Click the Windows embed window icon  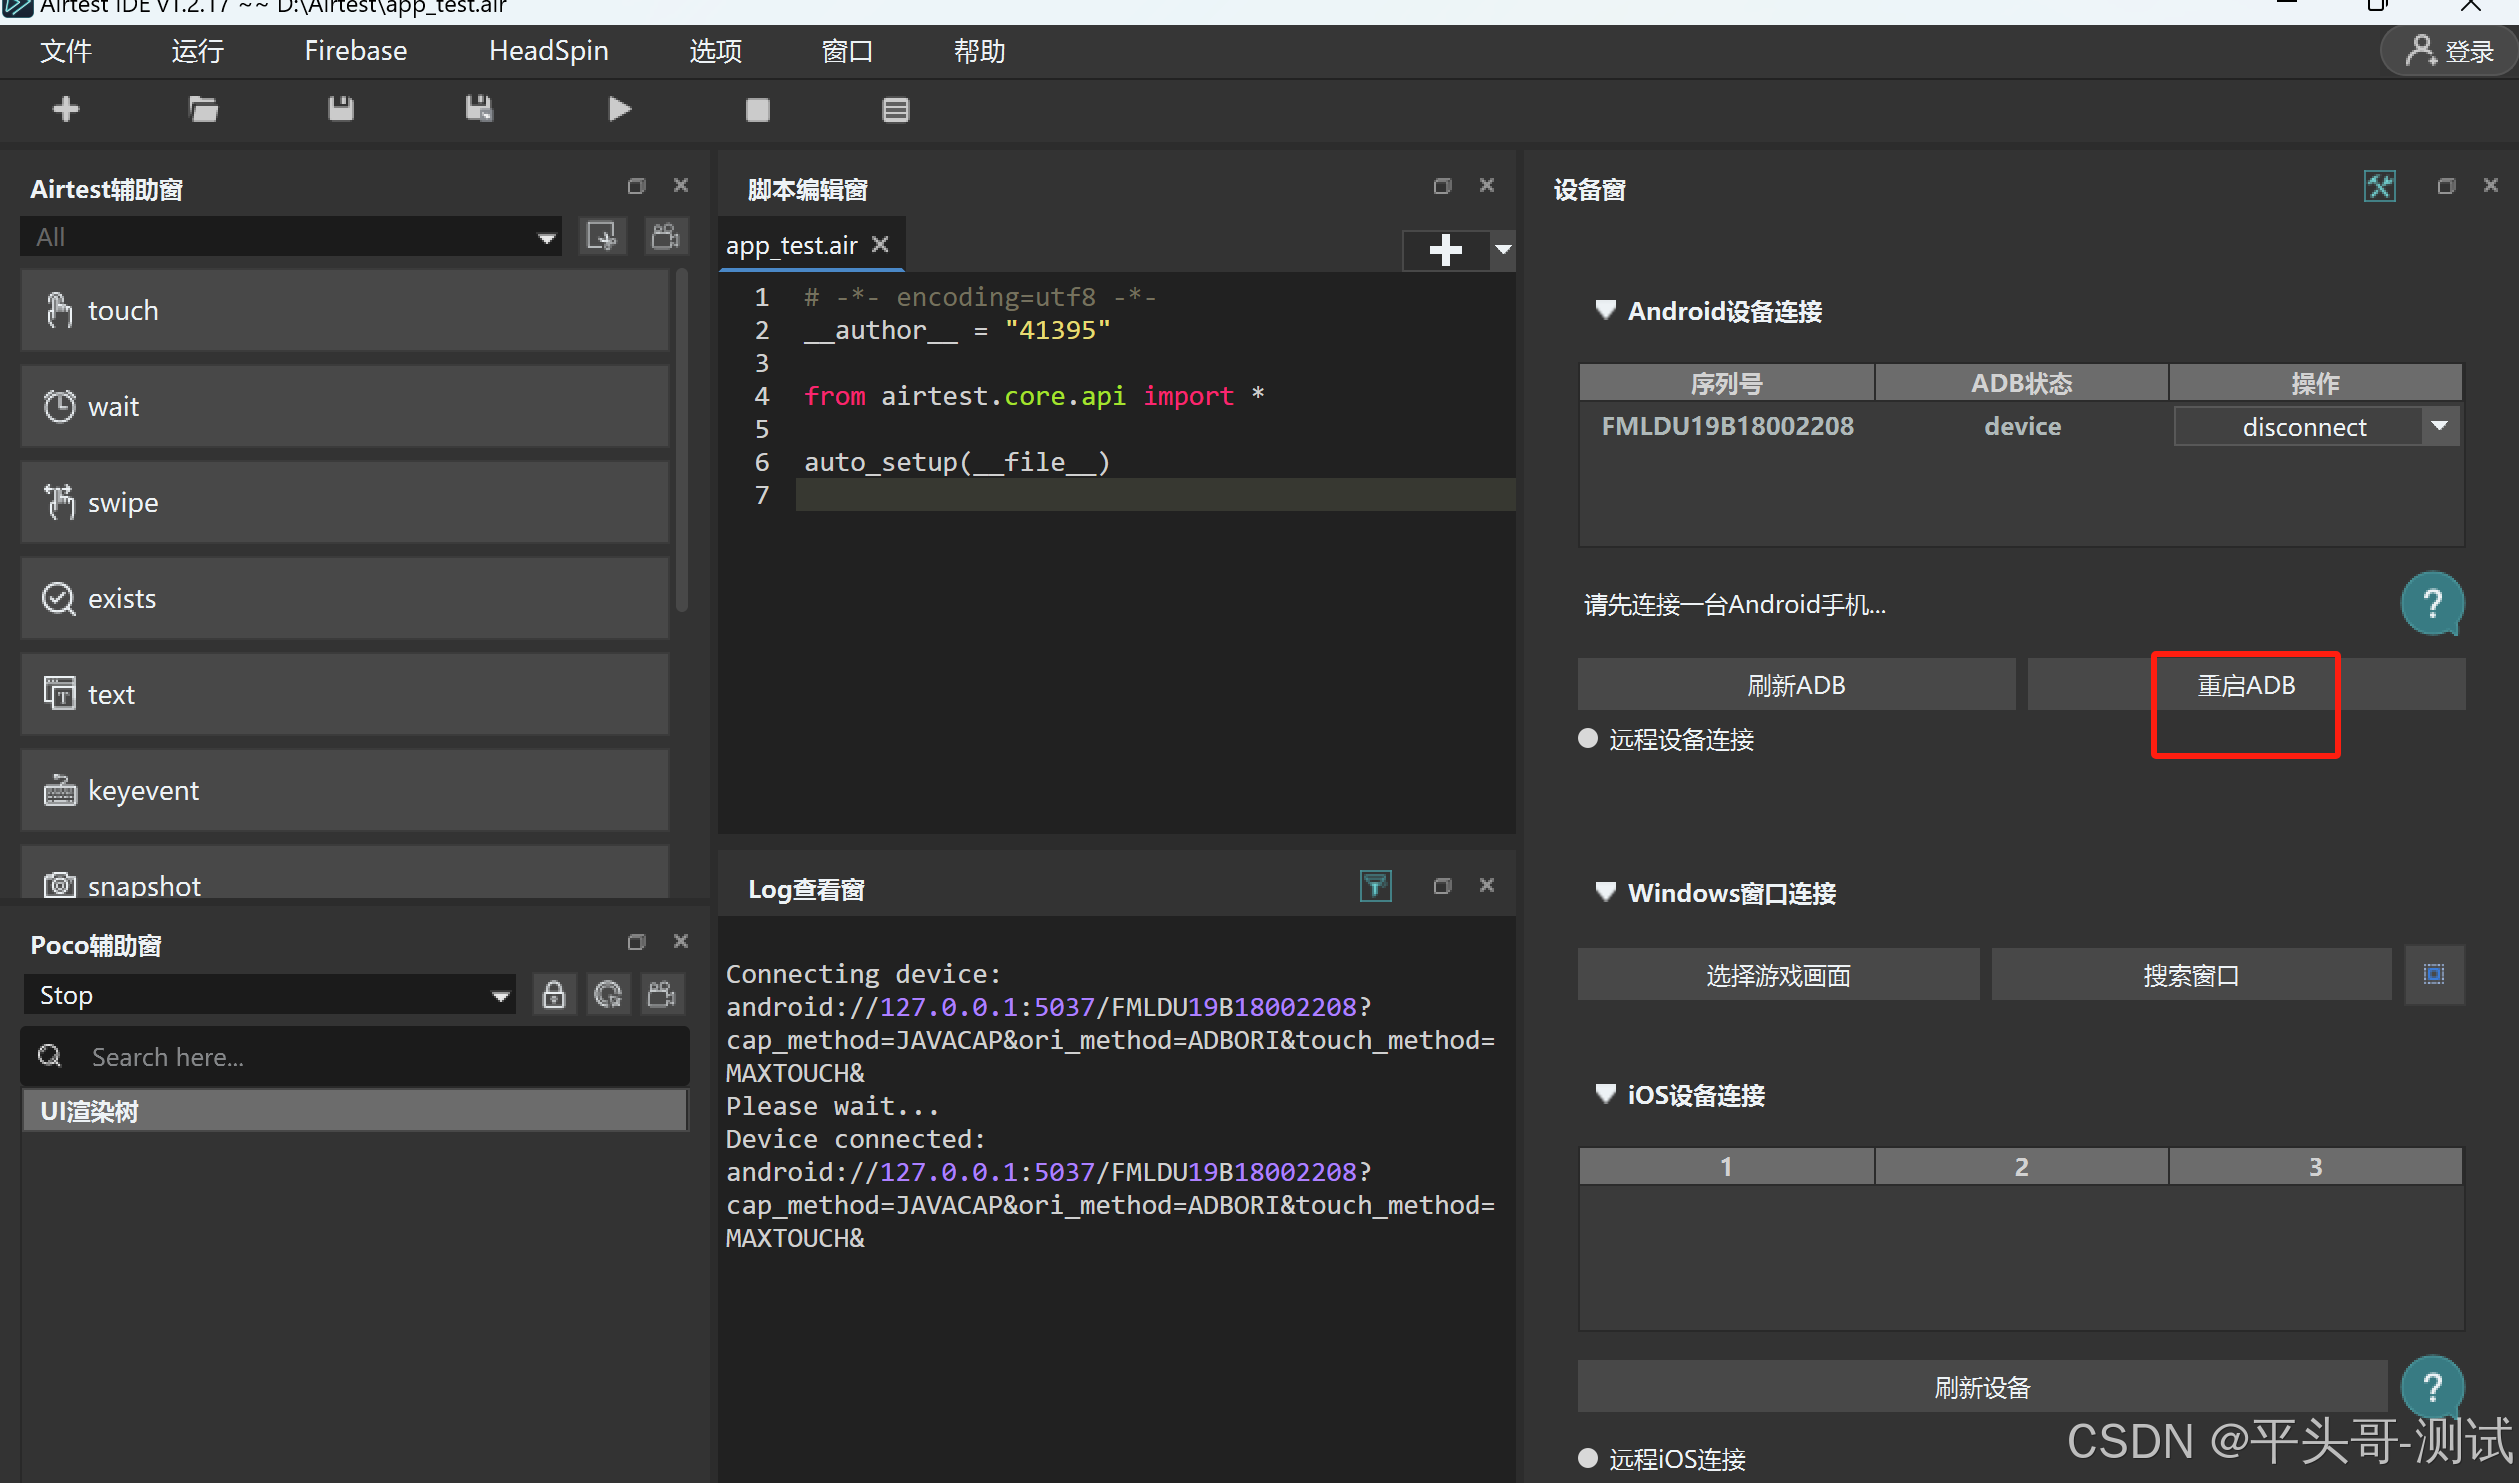pyautogui.click(x=2433, y=974)
